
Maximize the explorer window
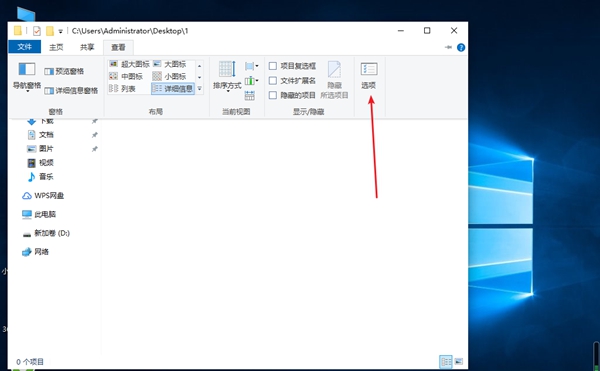click(x=427, y=31)
